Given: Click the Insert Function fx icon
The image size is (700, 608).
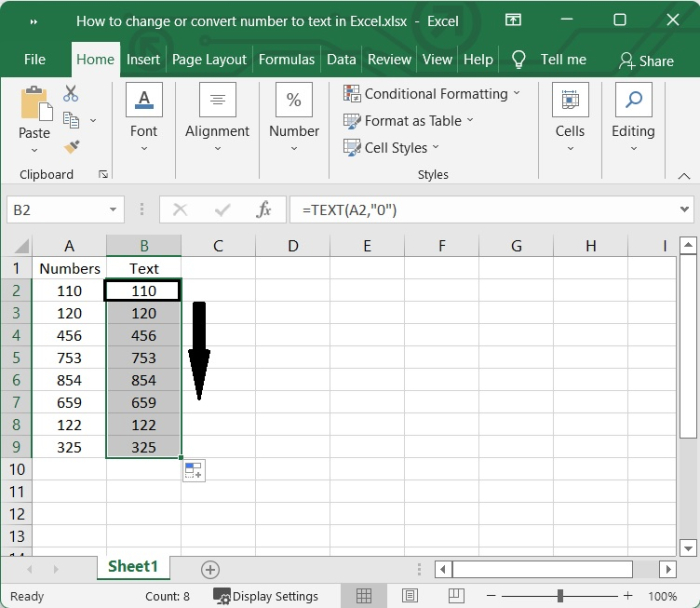Looking at the screenshot, I should point(264,210).
